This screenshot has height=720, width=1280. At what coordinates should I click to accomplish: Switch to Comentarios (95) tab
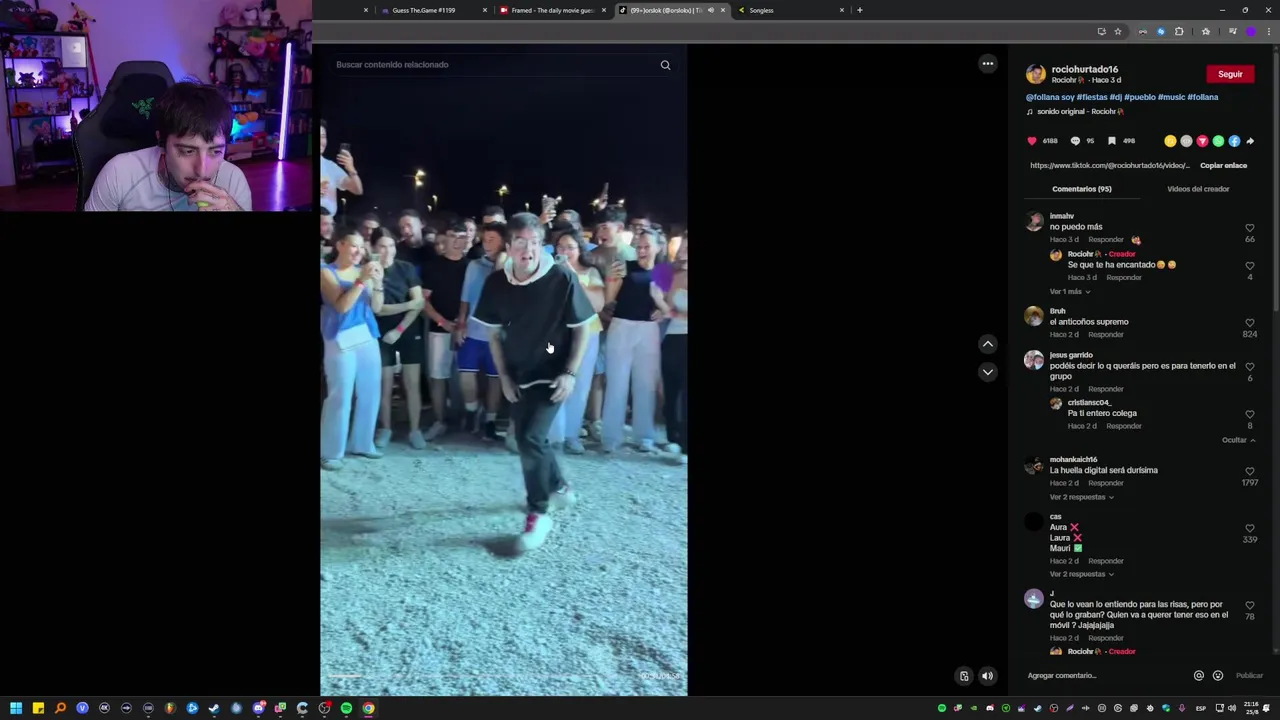click(x=1081, y=189)
